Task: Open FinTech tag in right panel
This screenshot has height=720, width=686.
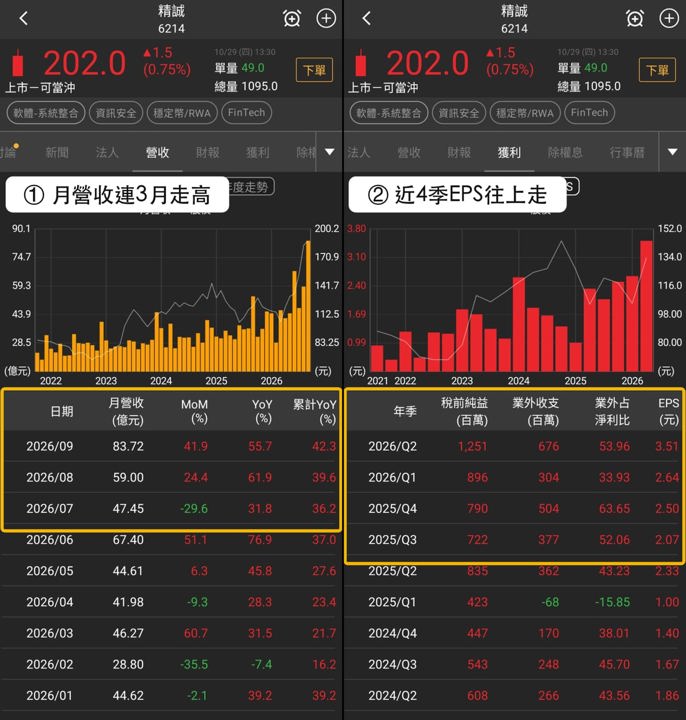Action: pyautogui.click(x=590, y=113)
